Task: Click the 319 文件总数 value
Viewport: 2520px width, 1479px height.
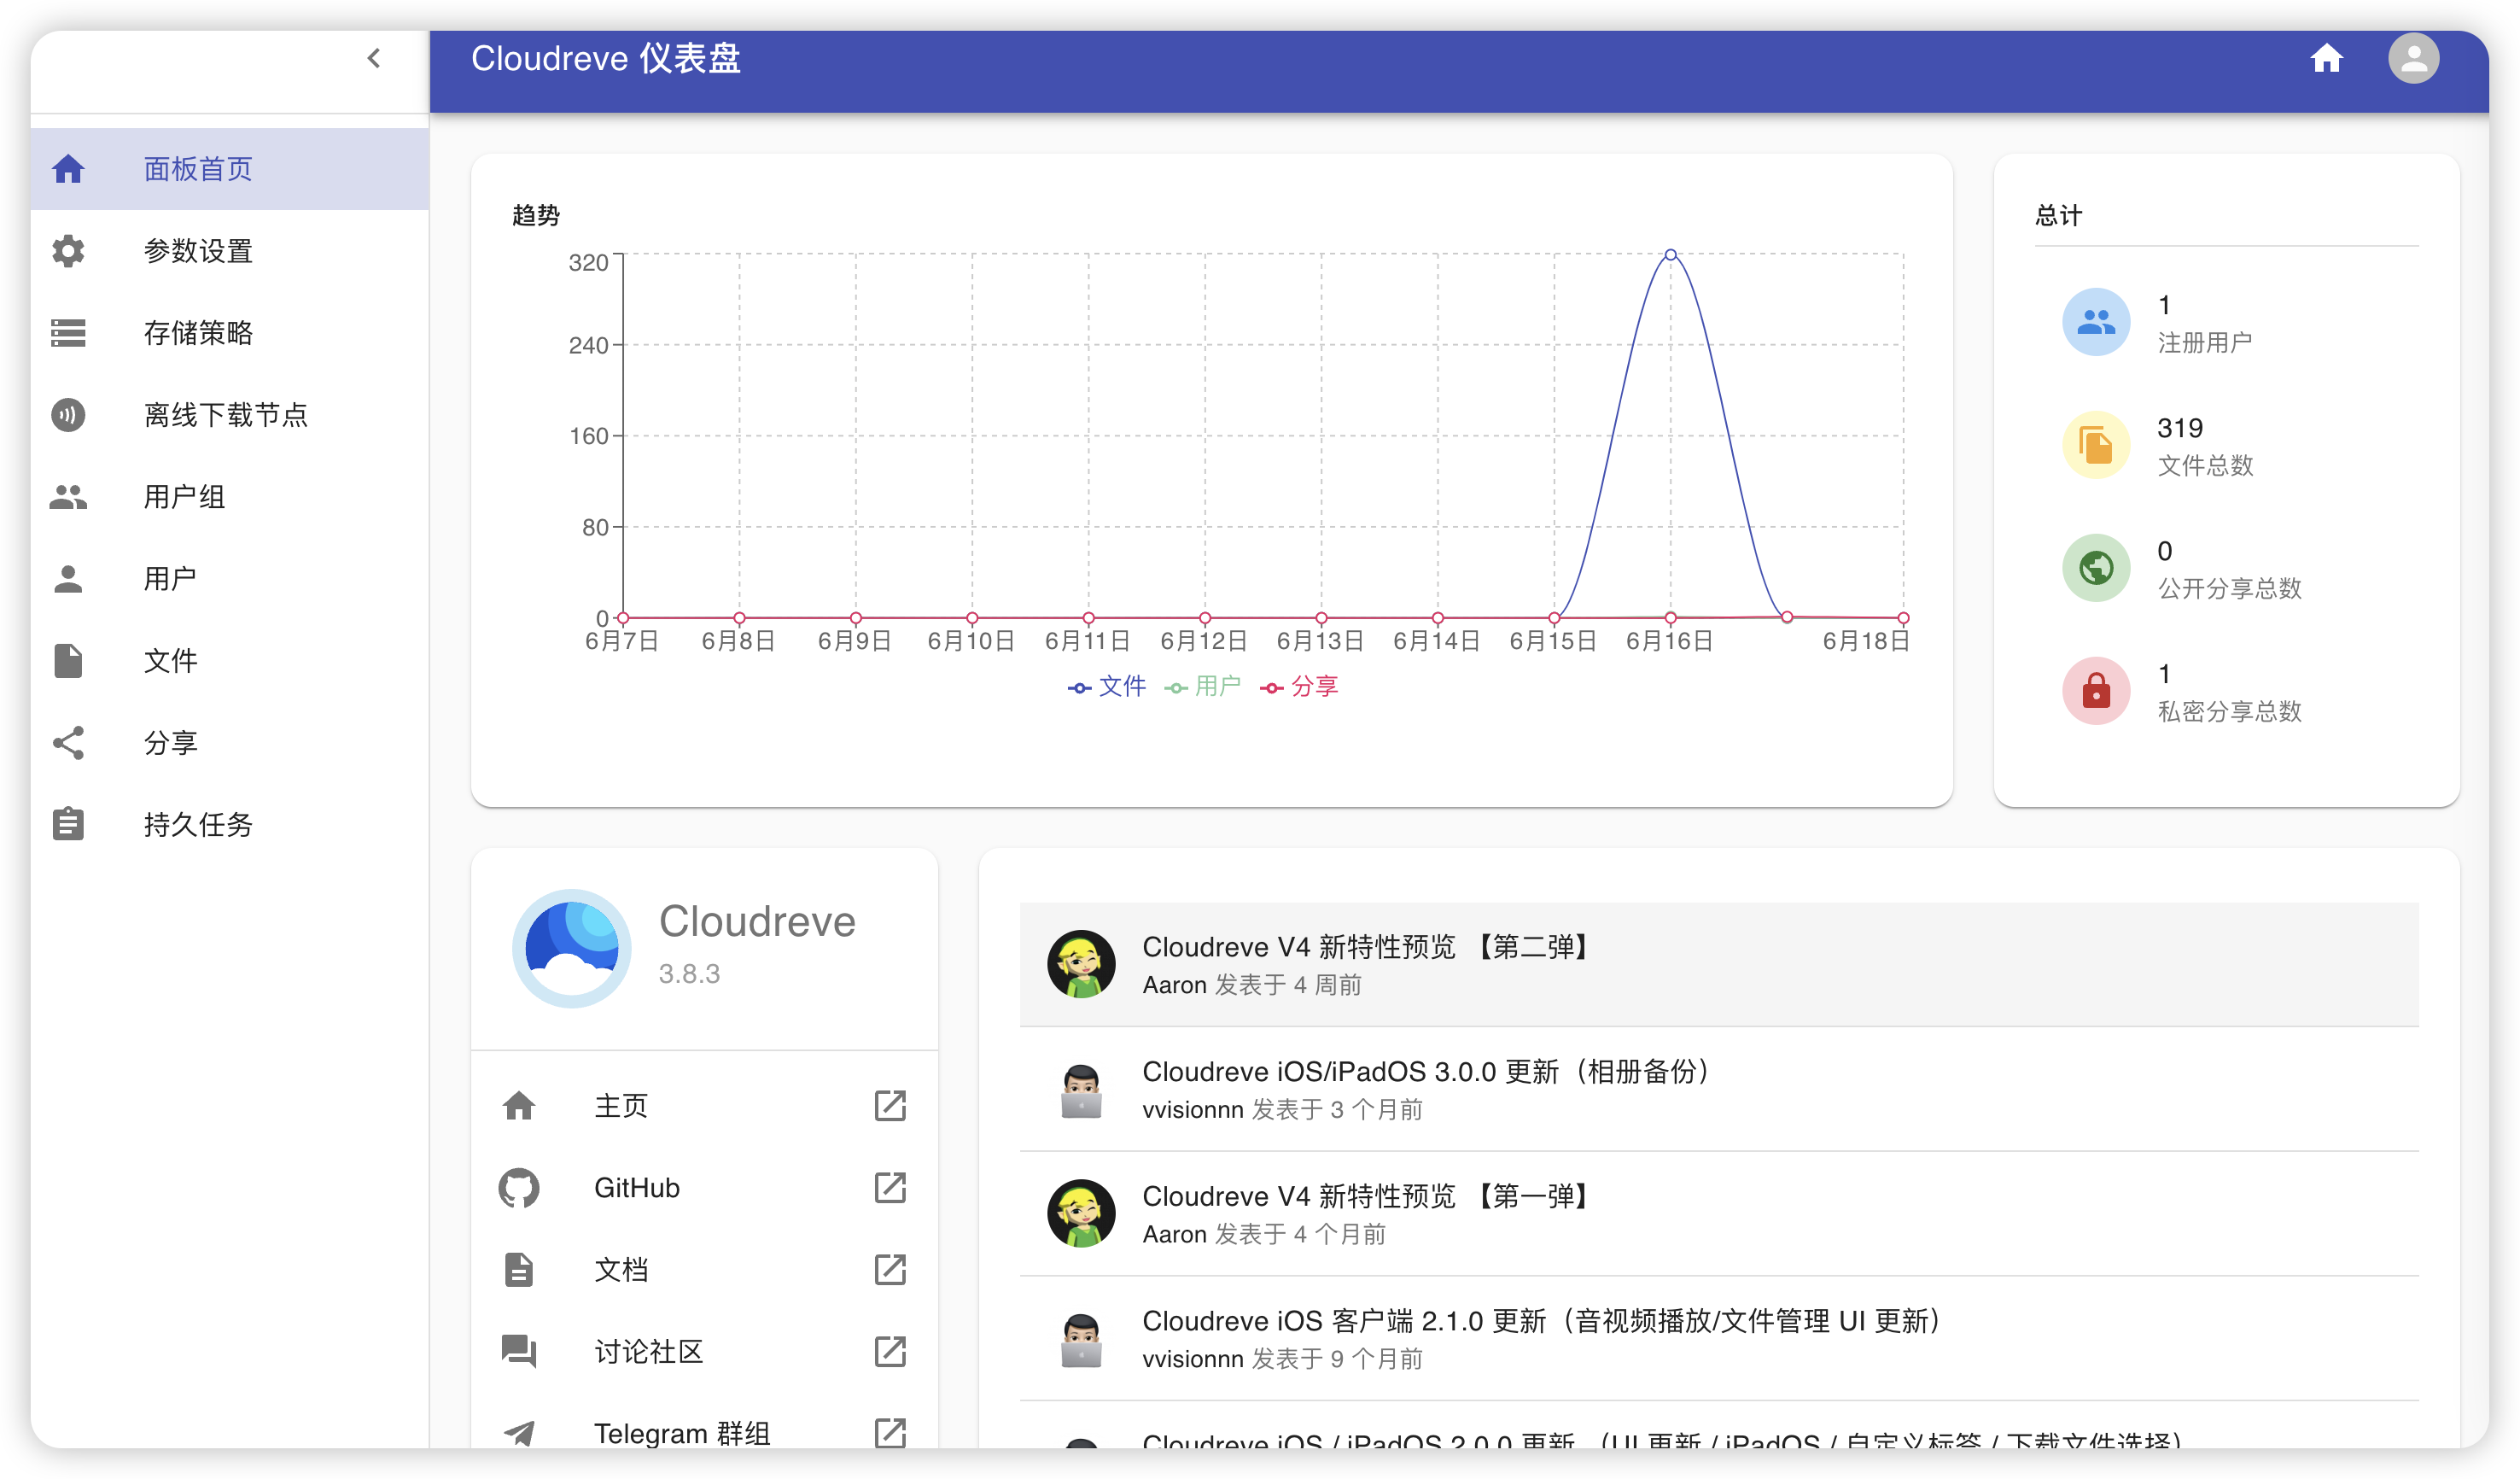Action: [2180, 428]
